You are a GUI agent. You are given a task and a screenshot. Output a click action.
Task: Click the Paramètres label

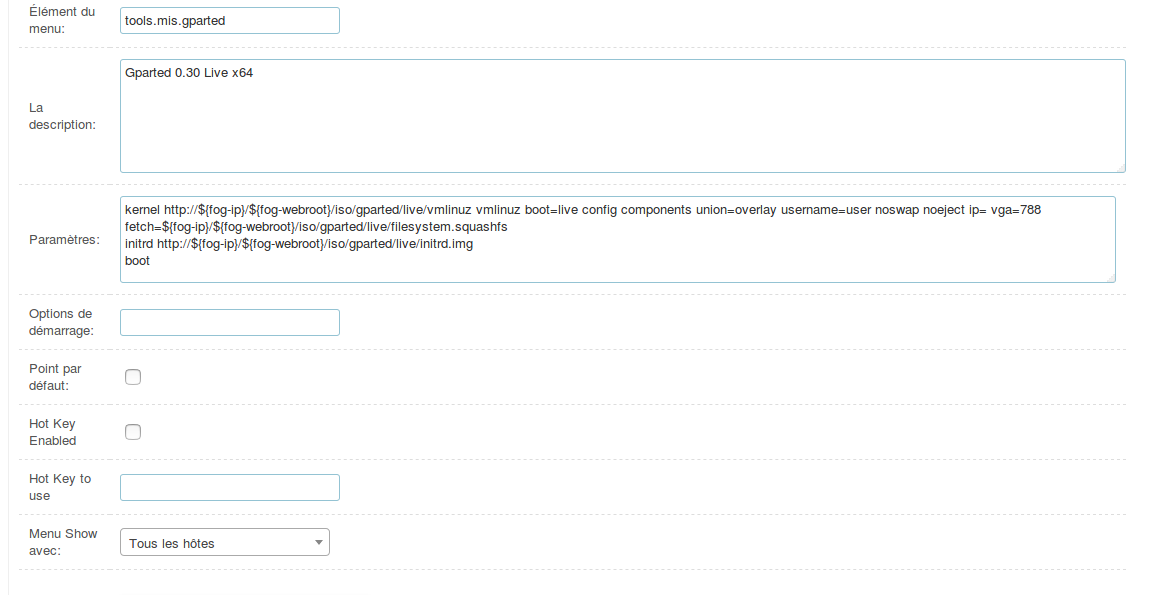tap(64, 240)
